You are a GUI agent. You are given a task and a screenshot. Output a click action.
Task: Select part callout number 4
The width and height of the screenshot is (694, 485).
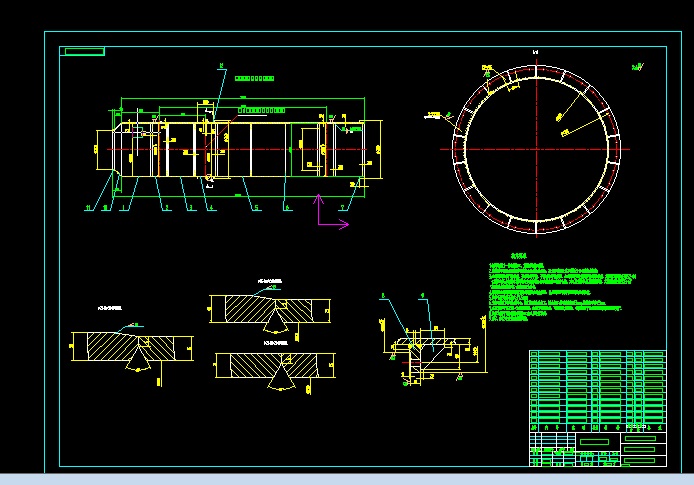click(x=212, y=208)
